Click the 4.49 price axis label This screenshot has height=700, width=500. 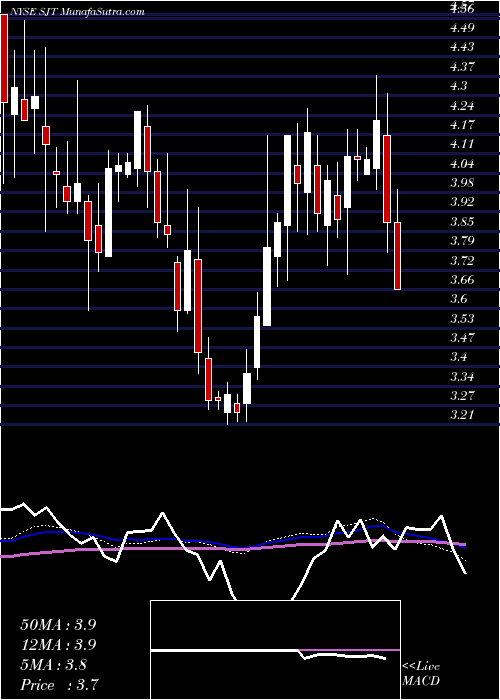[462, 28]
